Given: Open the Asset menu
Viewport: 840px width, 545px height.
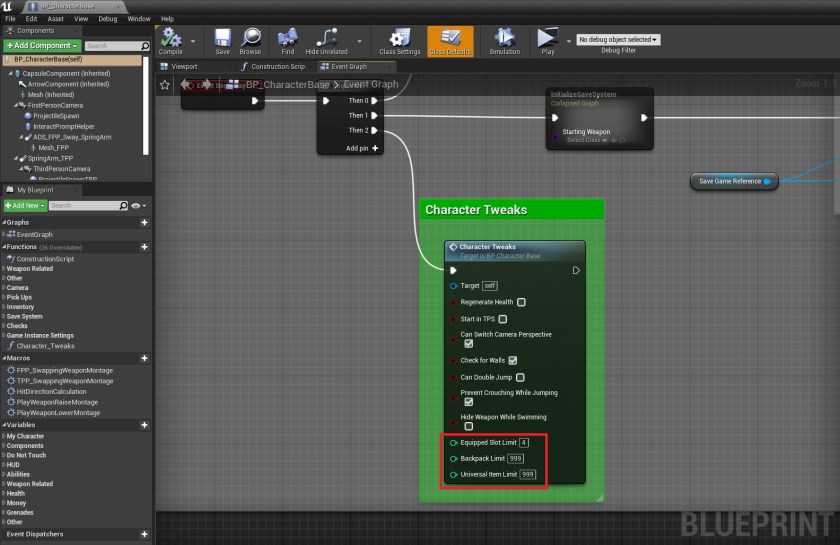Looking at the screenshot, I should pyautogui.click(x=55, y=19).
